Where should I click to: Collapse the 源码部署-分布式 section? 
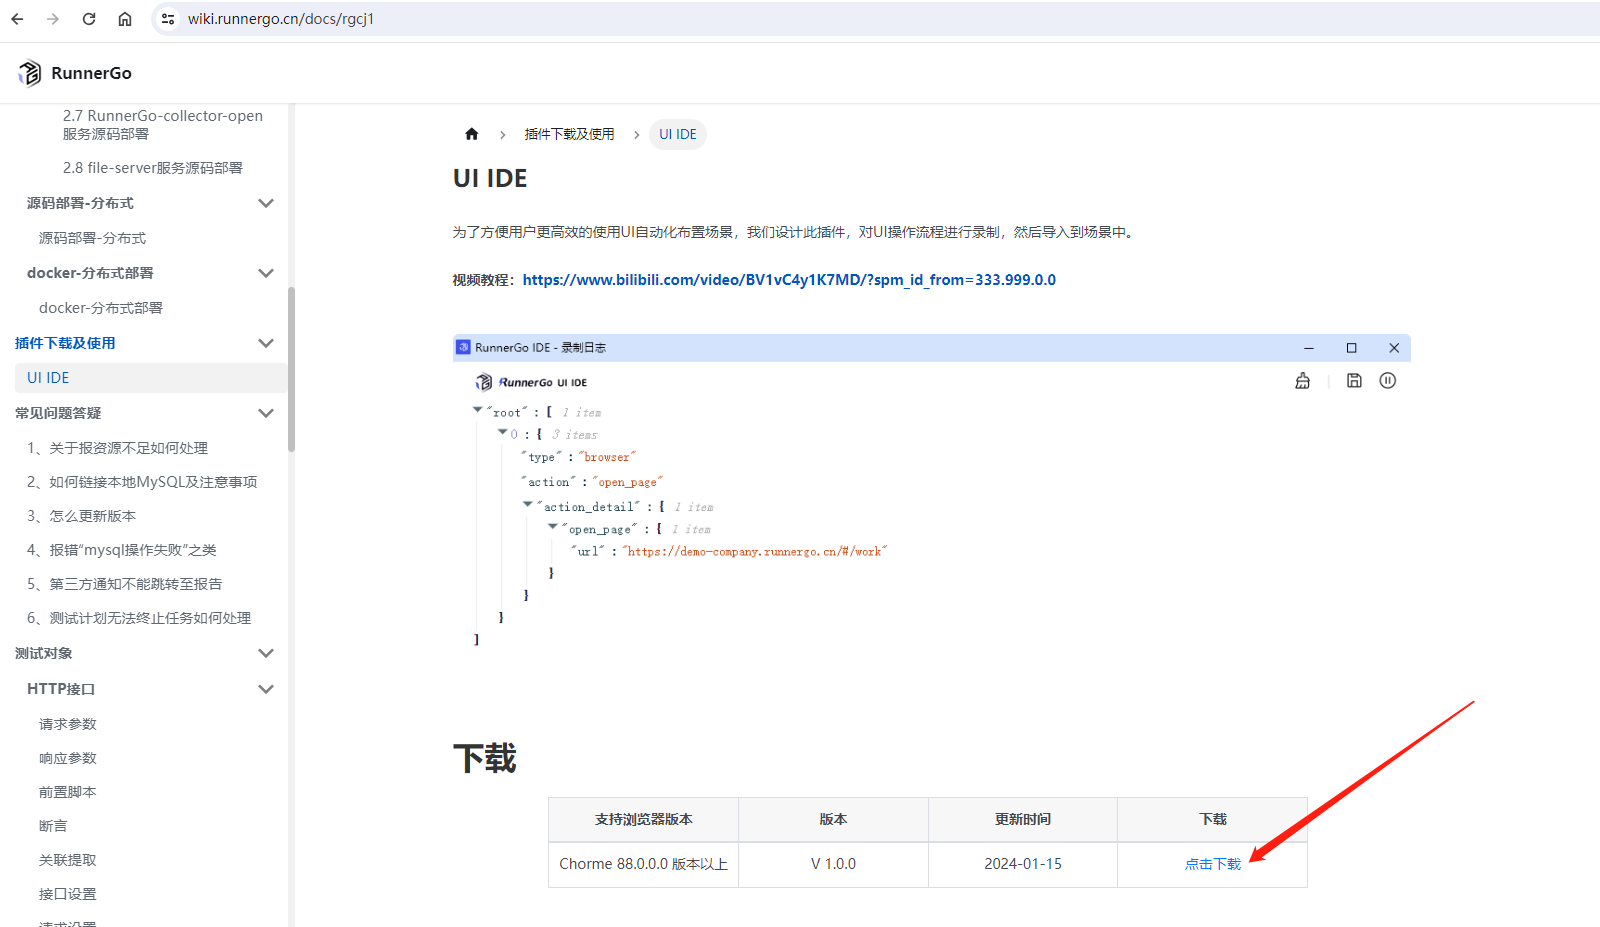266,203
